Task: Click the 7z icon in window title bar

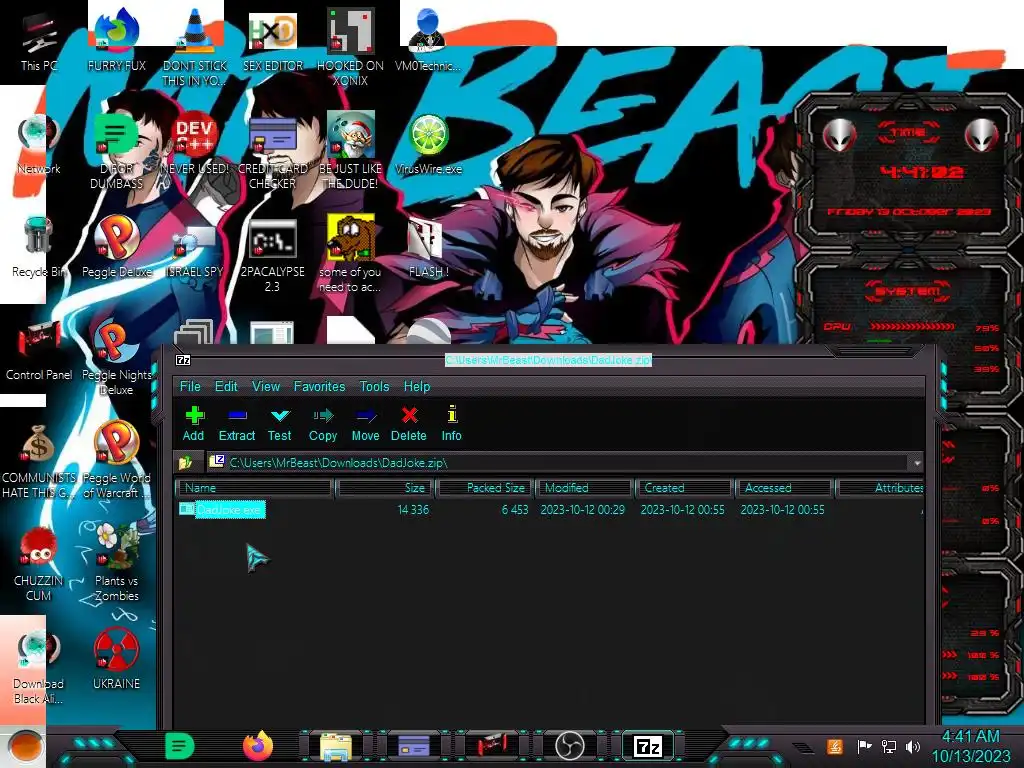Action: tap(184, 360)
